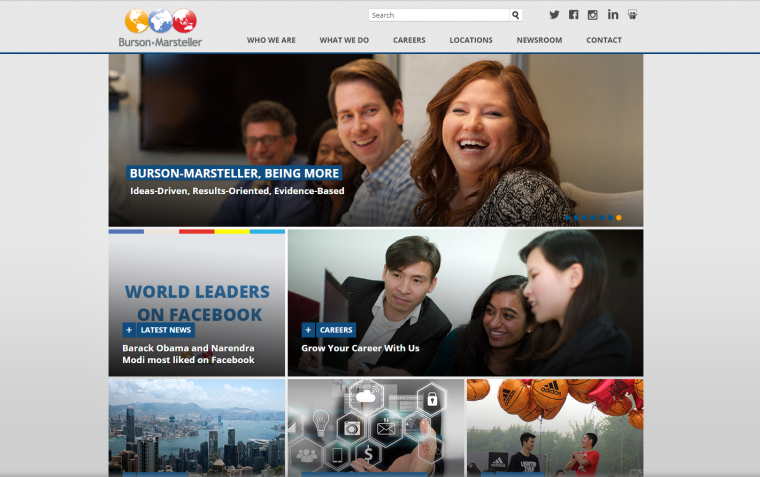
Task: Select the fourth carousel slide dot
Action: click(x=593, y=218)
